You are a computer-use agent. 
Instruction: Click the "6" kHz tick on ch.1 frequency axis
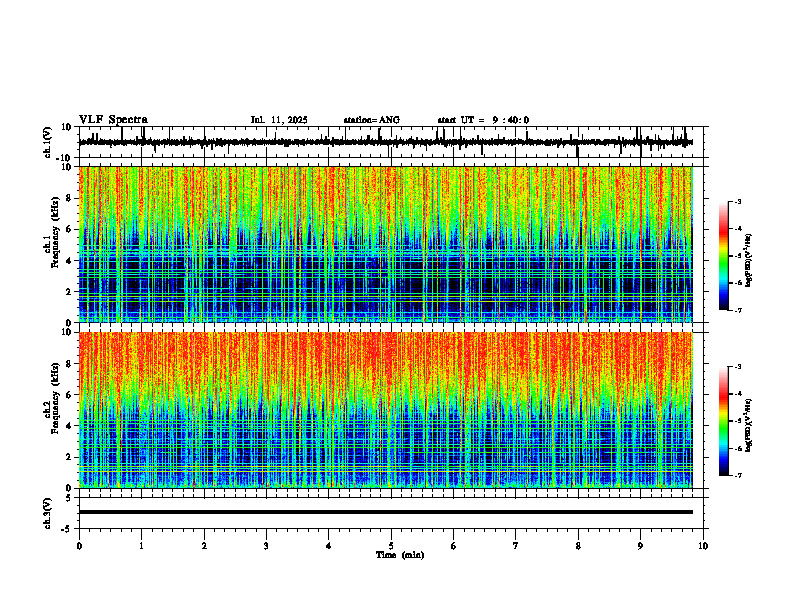[69, 229]
